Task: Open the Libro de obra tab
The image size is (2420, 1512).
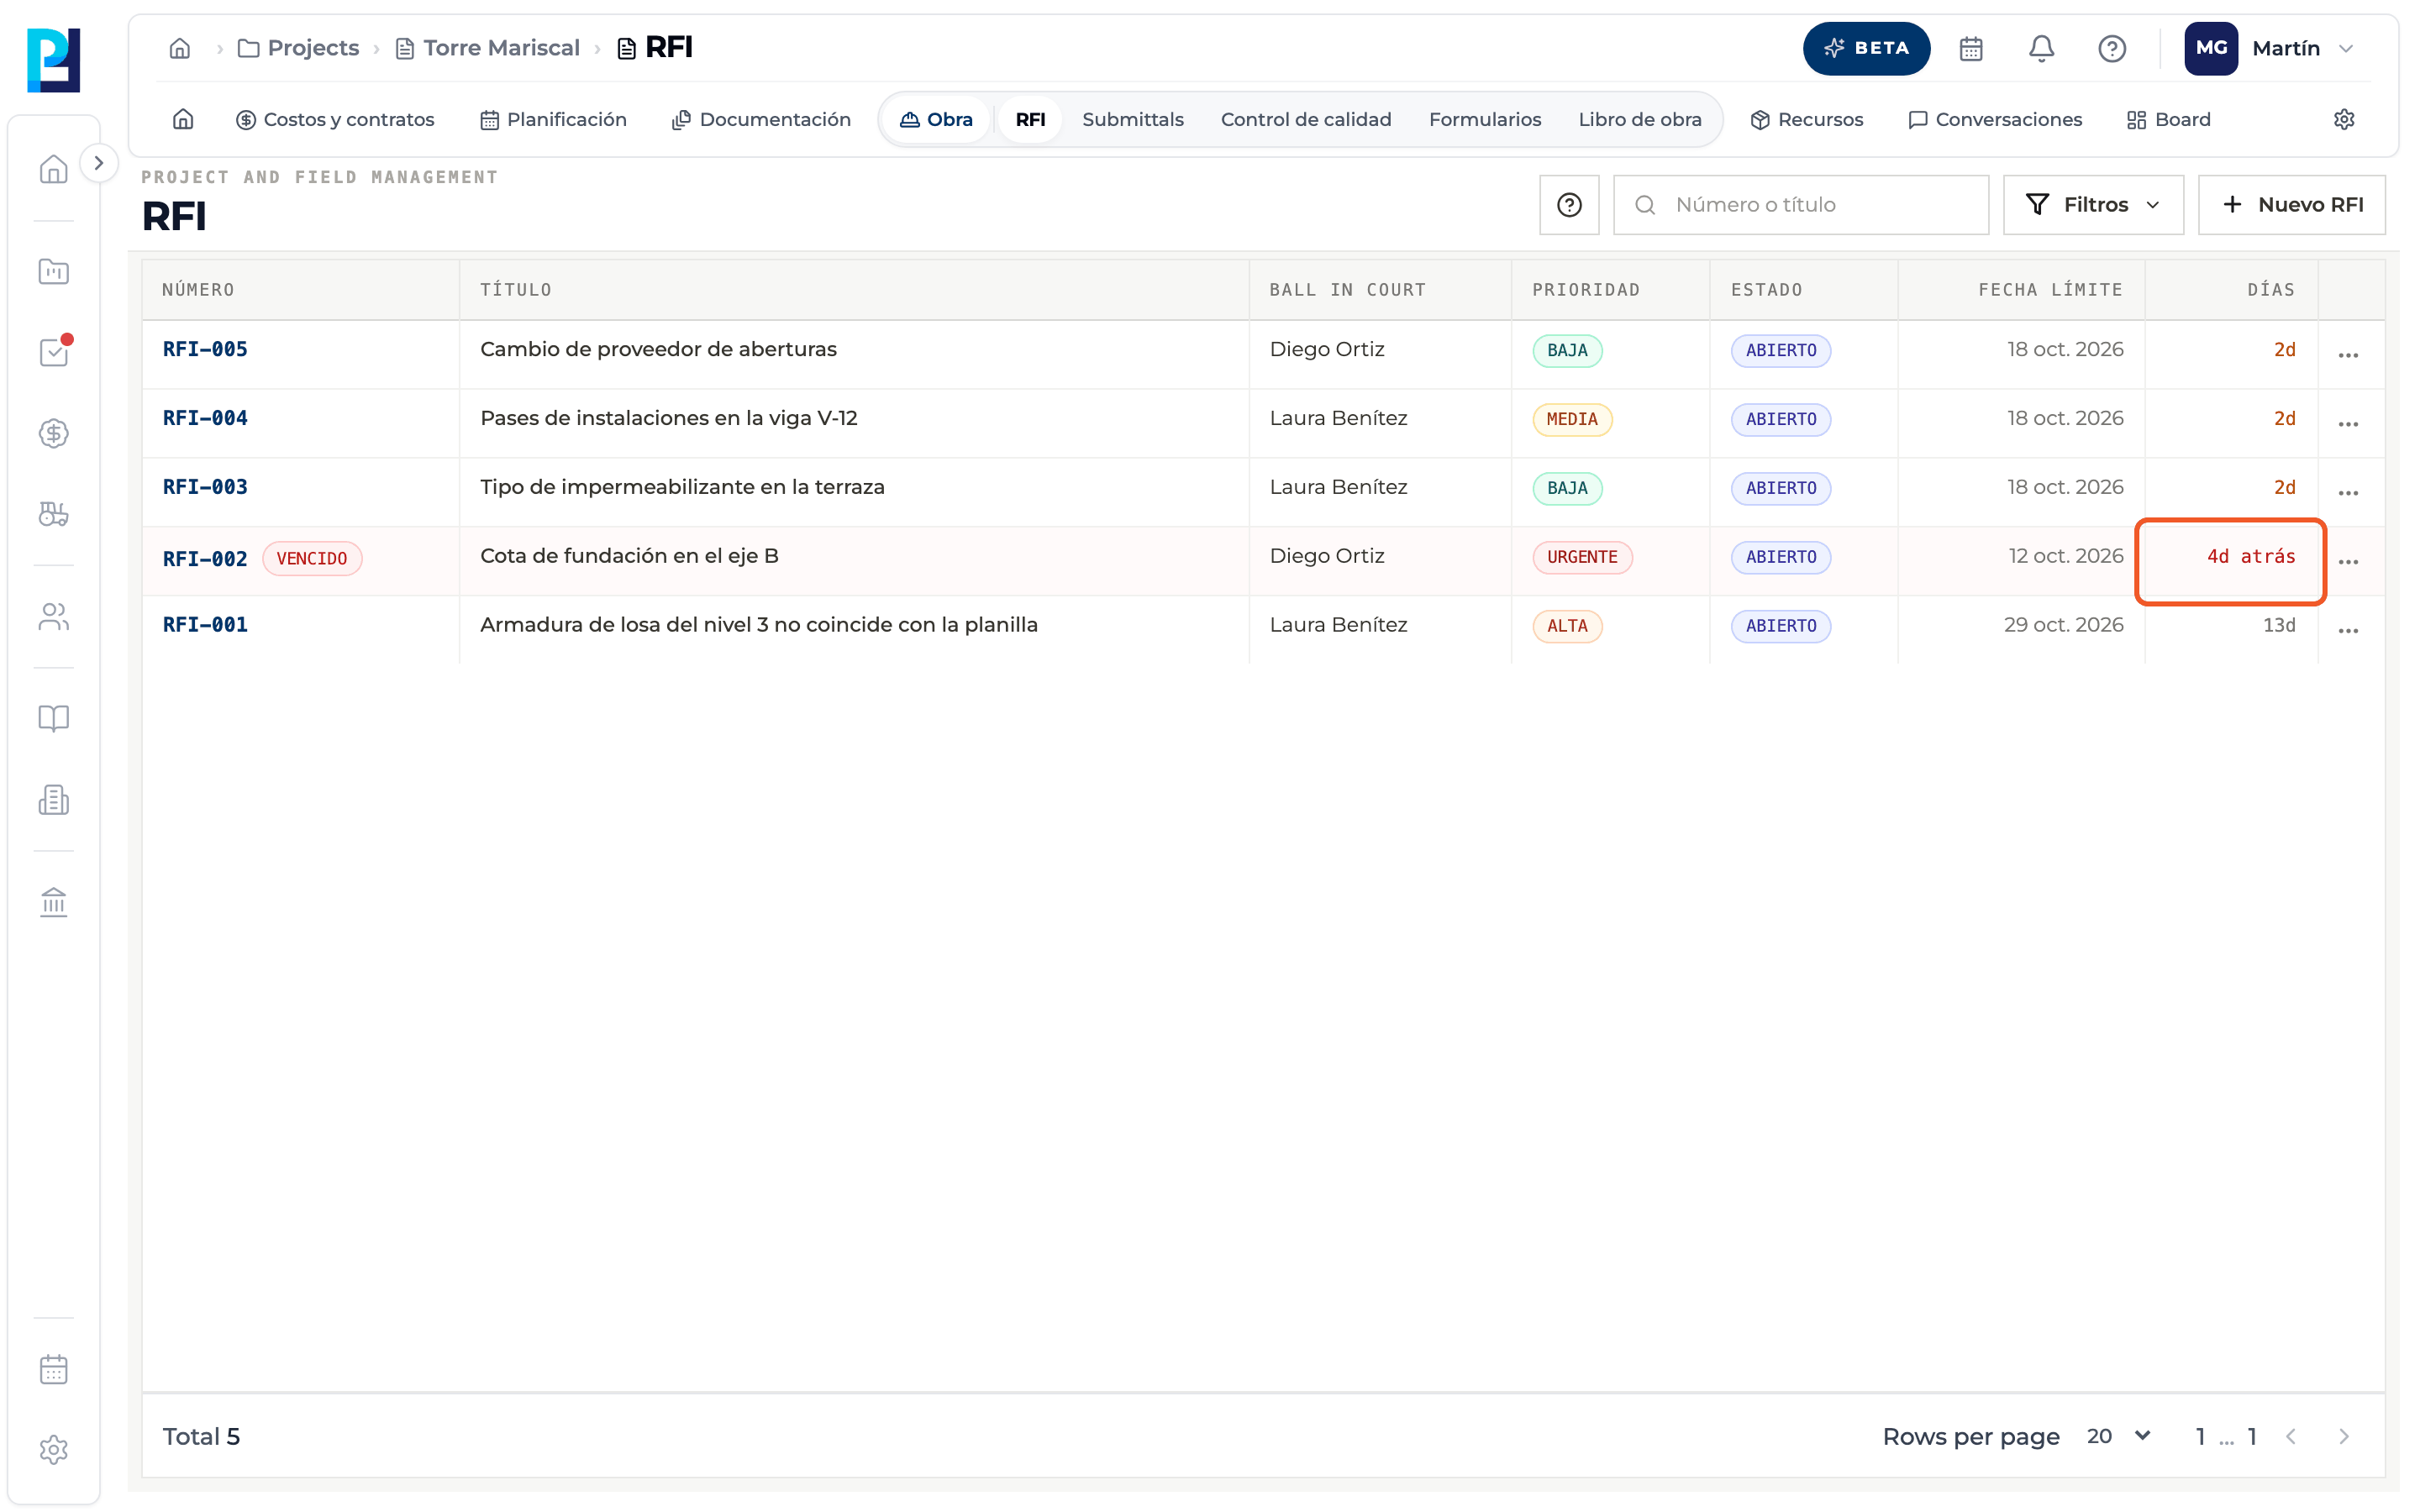Action: point(1639,119)
